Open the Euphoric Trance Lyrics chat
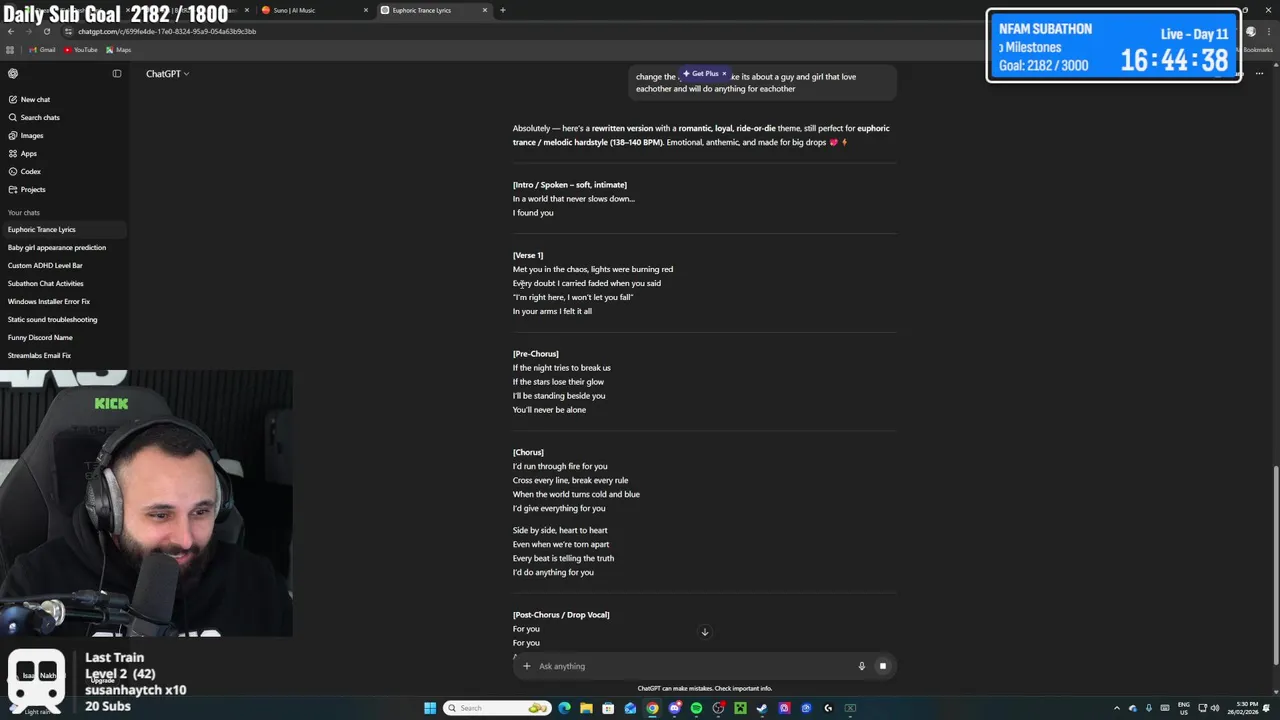The width and height of the screenshot is (1280, 720). [x=64, y=229]
